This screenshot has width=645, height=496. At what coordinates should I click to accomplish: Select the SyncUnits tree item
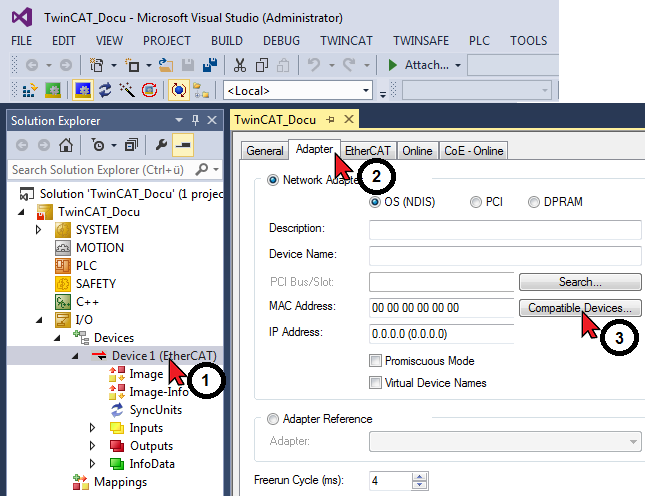[155, 410]
